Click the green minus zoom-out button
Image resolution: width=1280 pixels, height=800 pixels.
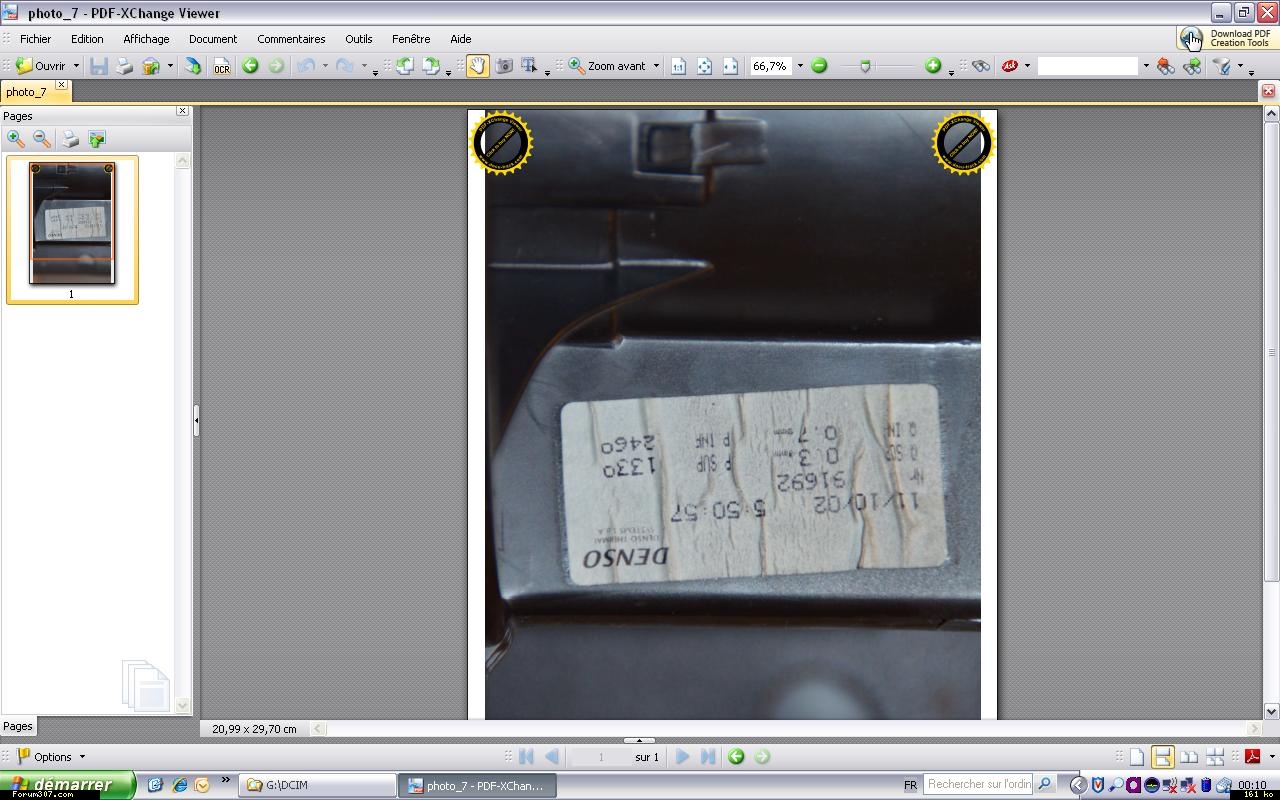coord(819,66)
